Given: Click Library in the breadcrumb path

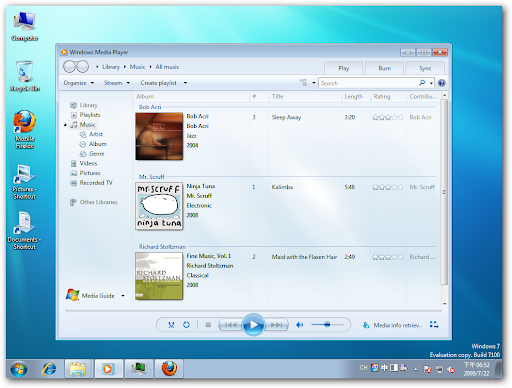Looking at the screenshot, I should [x=111, y=67].
